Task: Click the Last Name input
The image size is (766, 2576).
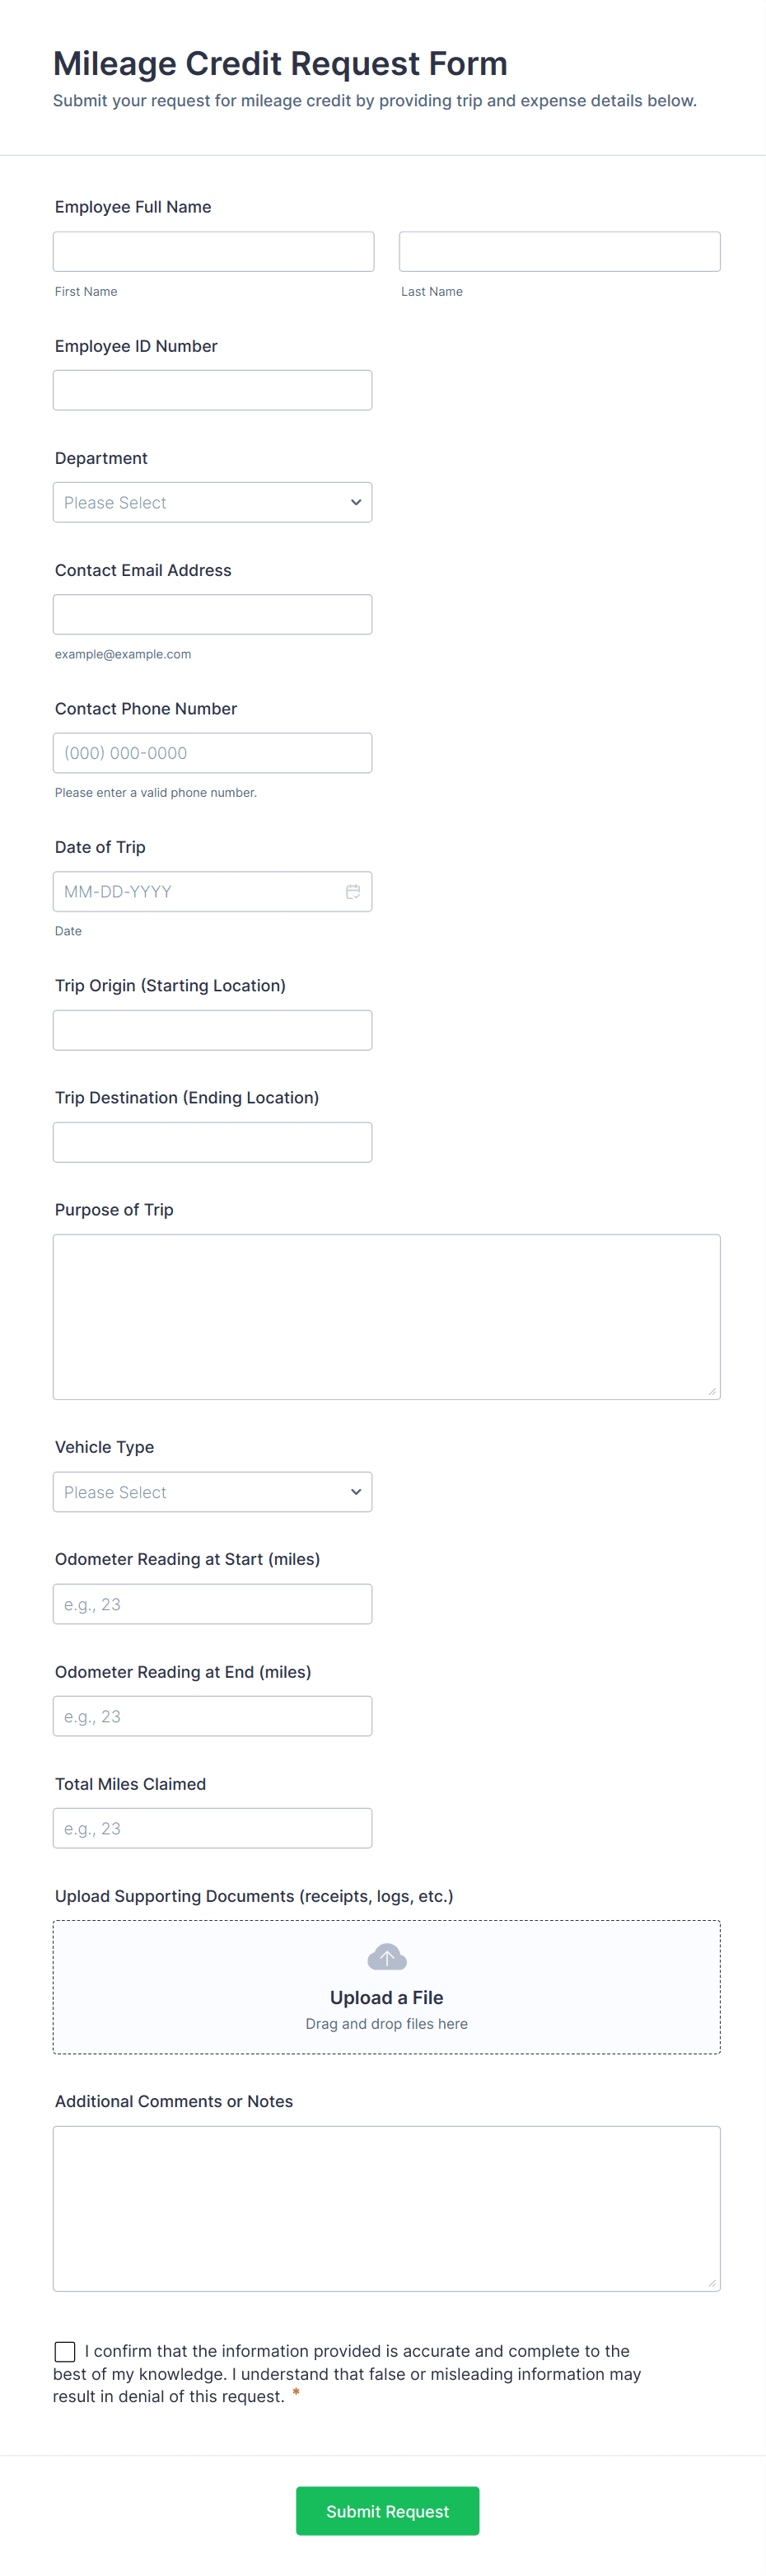Action: click(559, 252)
